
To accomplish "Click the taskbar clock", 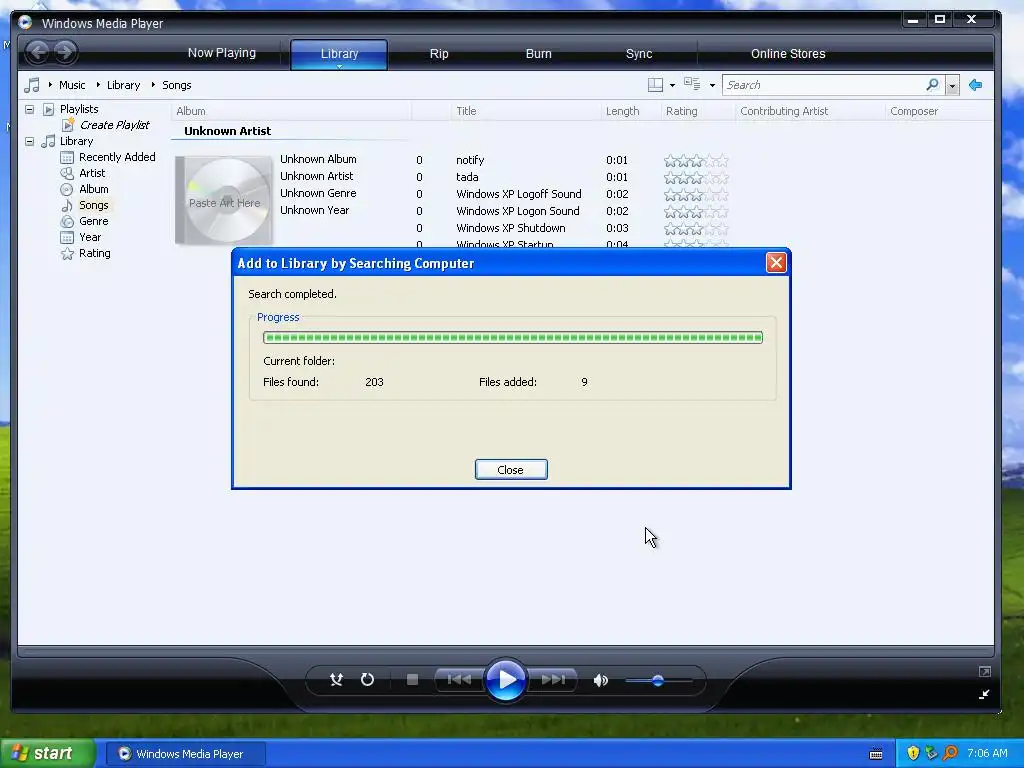I will (x=987, y=753).
